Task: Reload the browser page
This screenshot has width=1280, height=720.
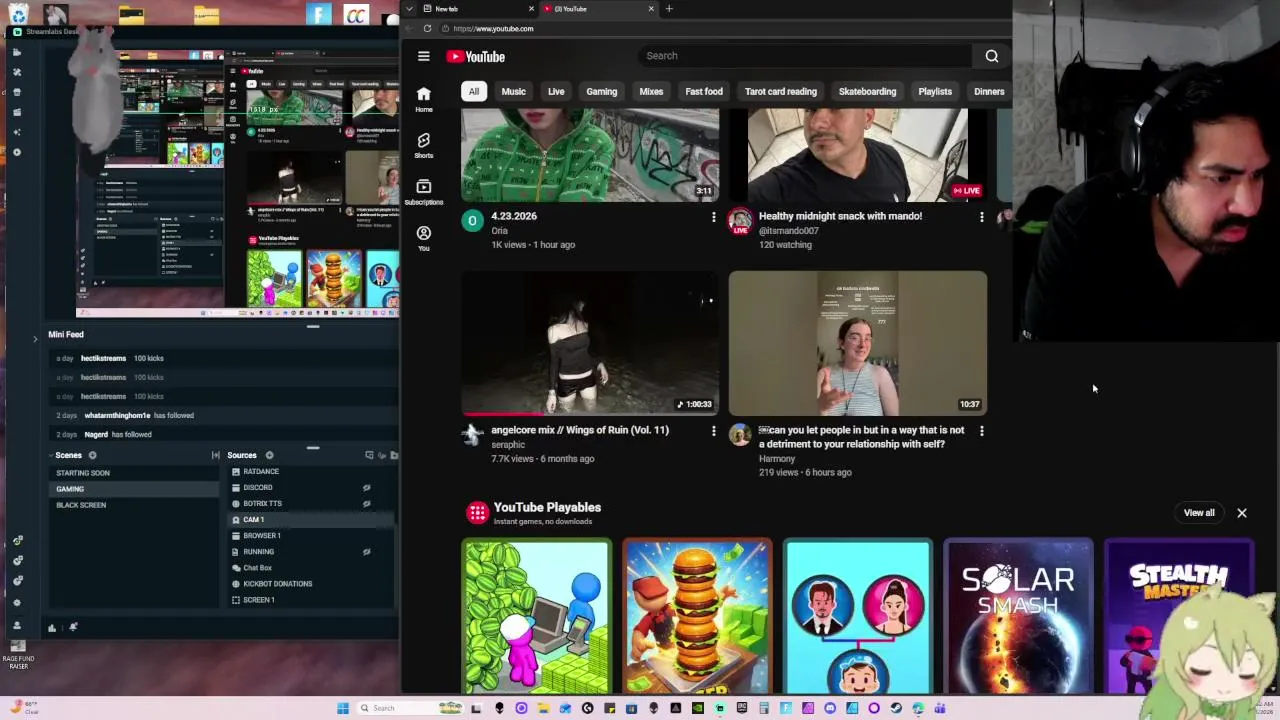Action: [427, 28]
